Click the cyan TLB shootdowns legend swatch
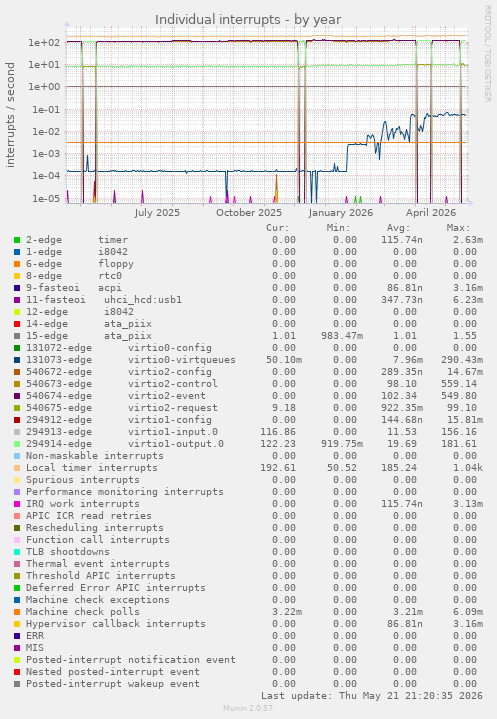 tap(17, 552)
